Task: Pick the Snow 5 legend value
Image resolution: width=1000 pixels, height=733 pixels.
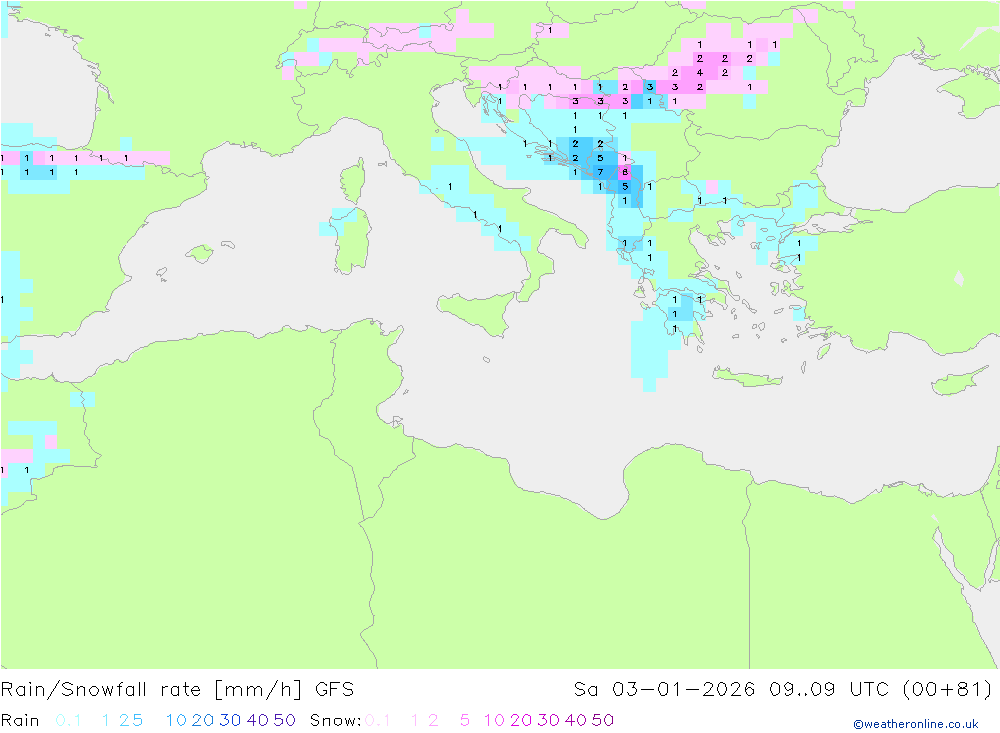Action: 465,720
